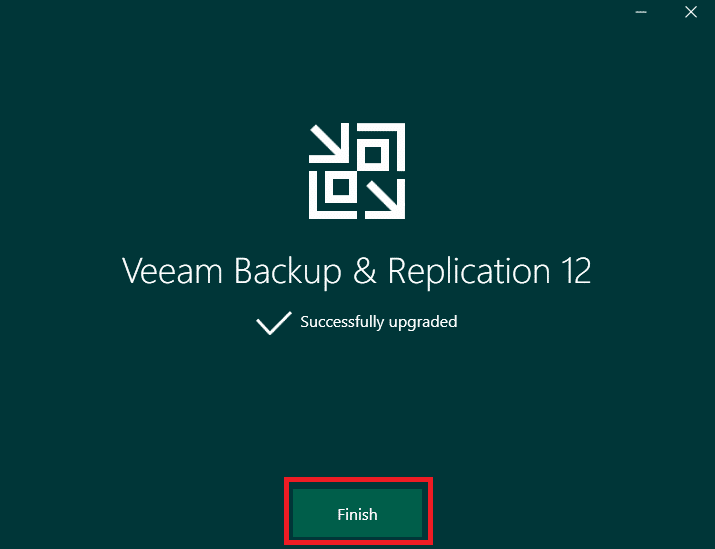This screenshot has width=715, height=549.
Task: Click the word "upgraded" in the status line
Action: [423, 322]
